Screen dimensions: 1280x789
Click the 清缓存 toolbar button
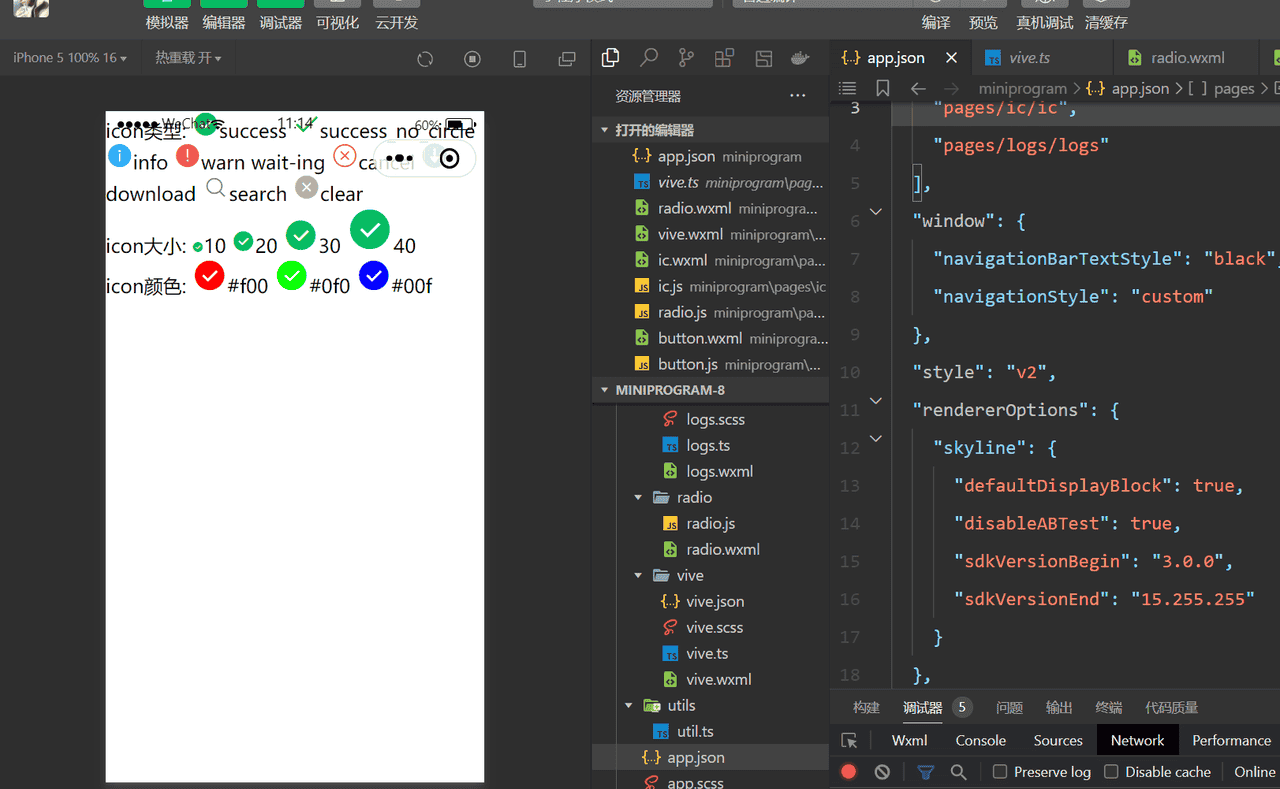1106,22
